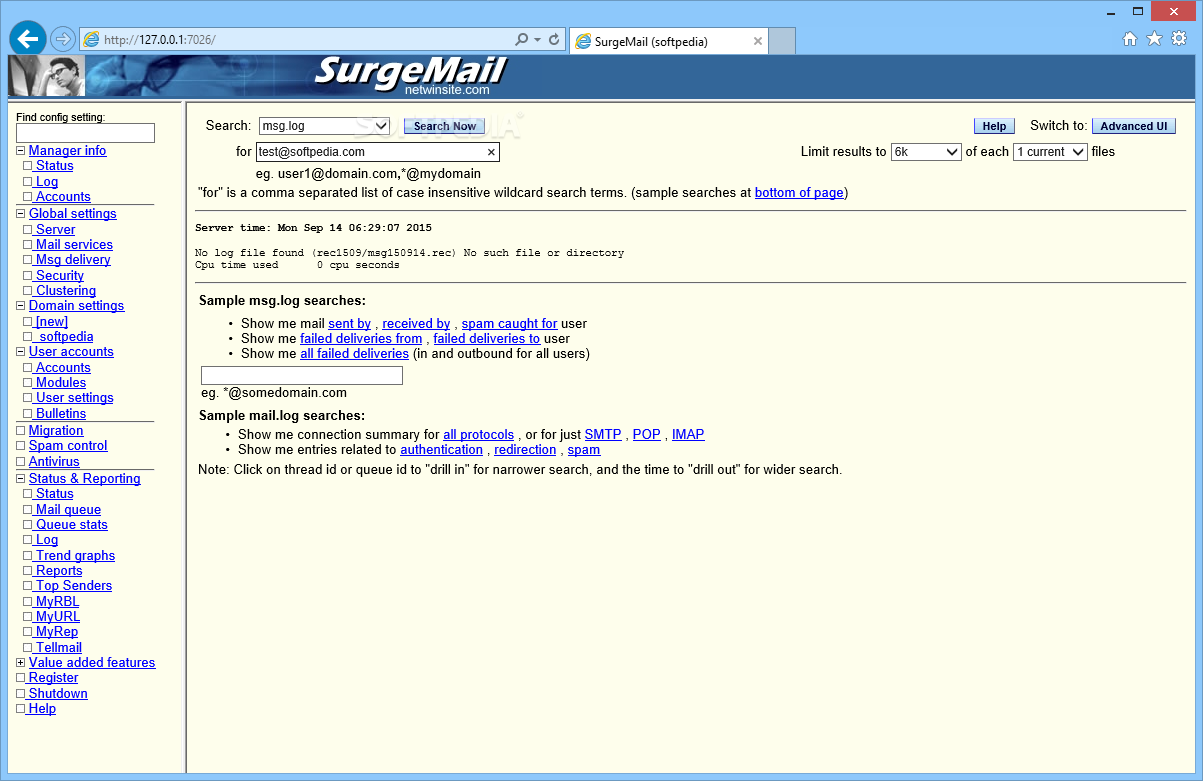
Task: Open the Server settings page
Action: point(53,230)
